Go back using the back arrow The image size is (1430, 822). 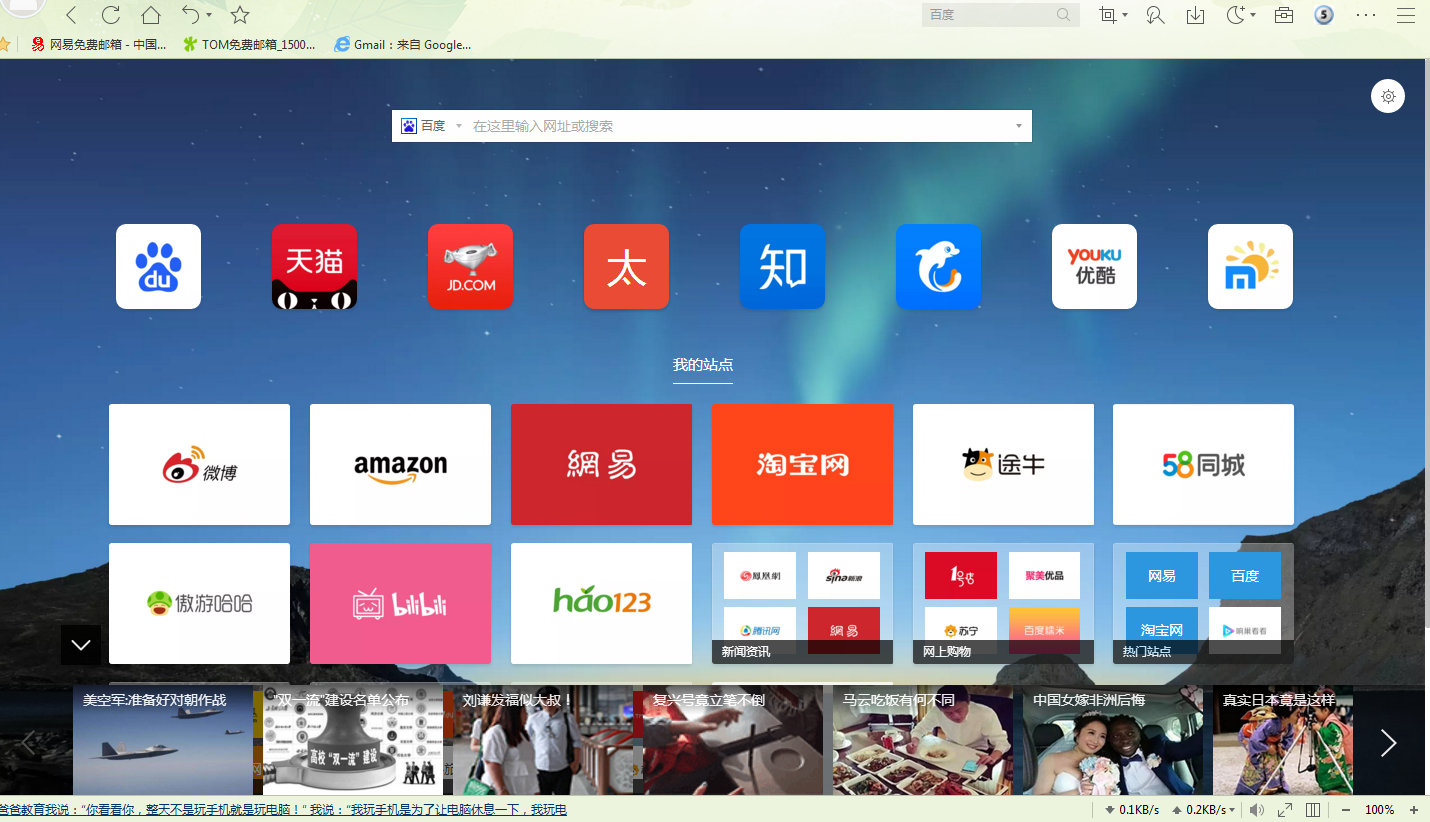pos(71,15)
